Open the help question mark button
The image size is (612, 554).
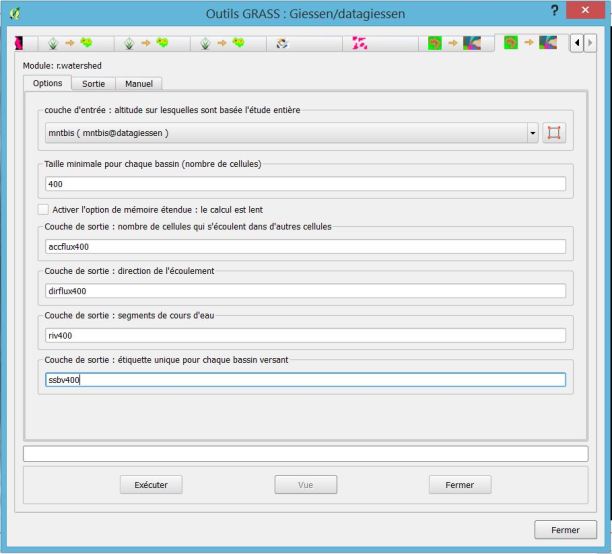click(554, 11)
